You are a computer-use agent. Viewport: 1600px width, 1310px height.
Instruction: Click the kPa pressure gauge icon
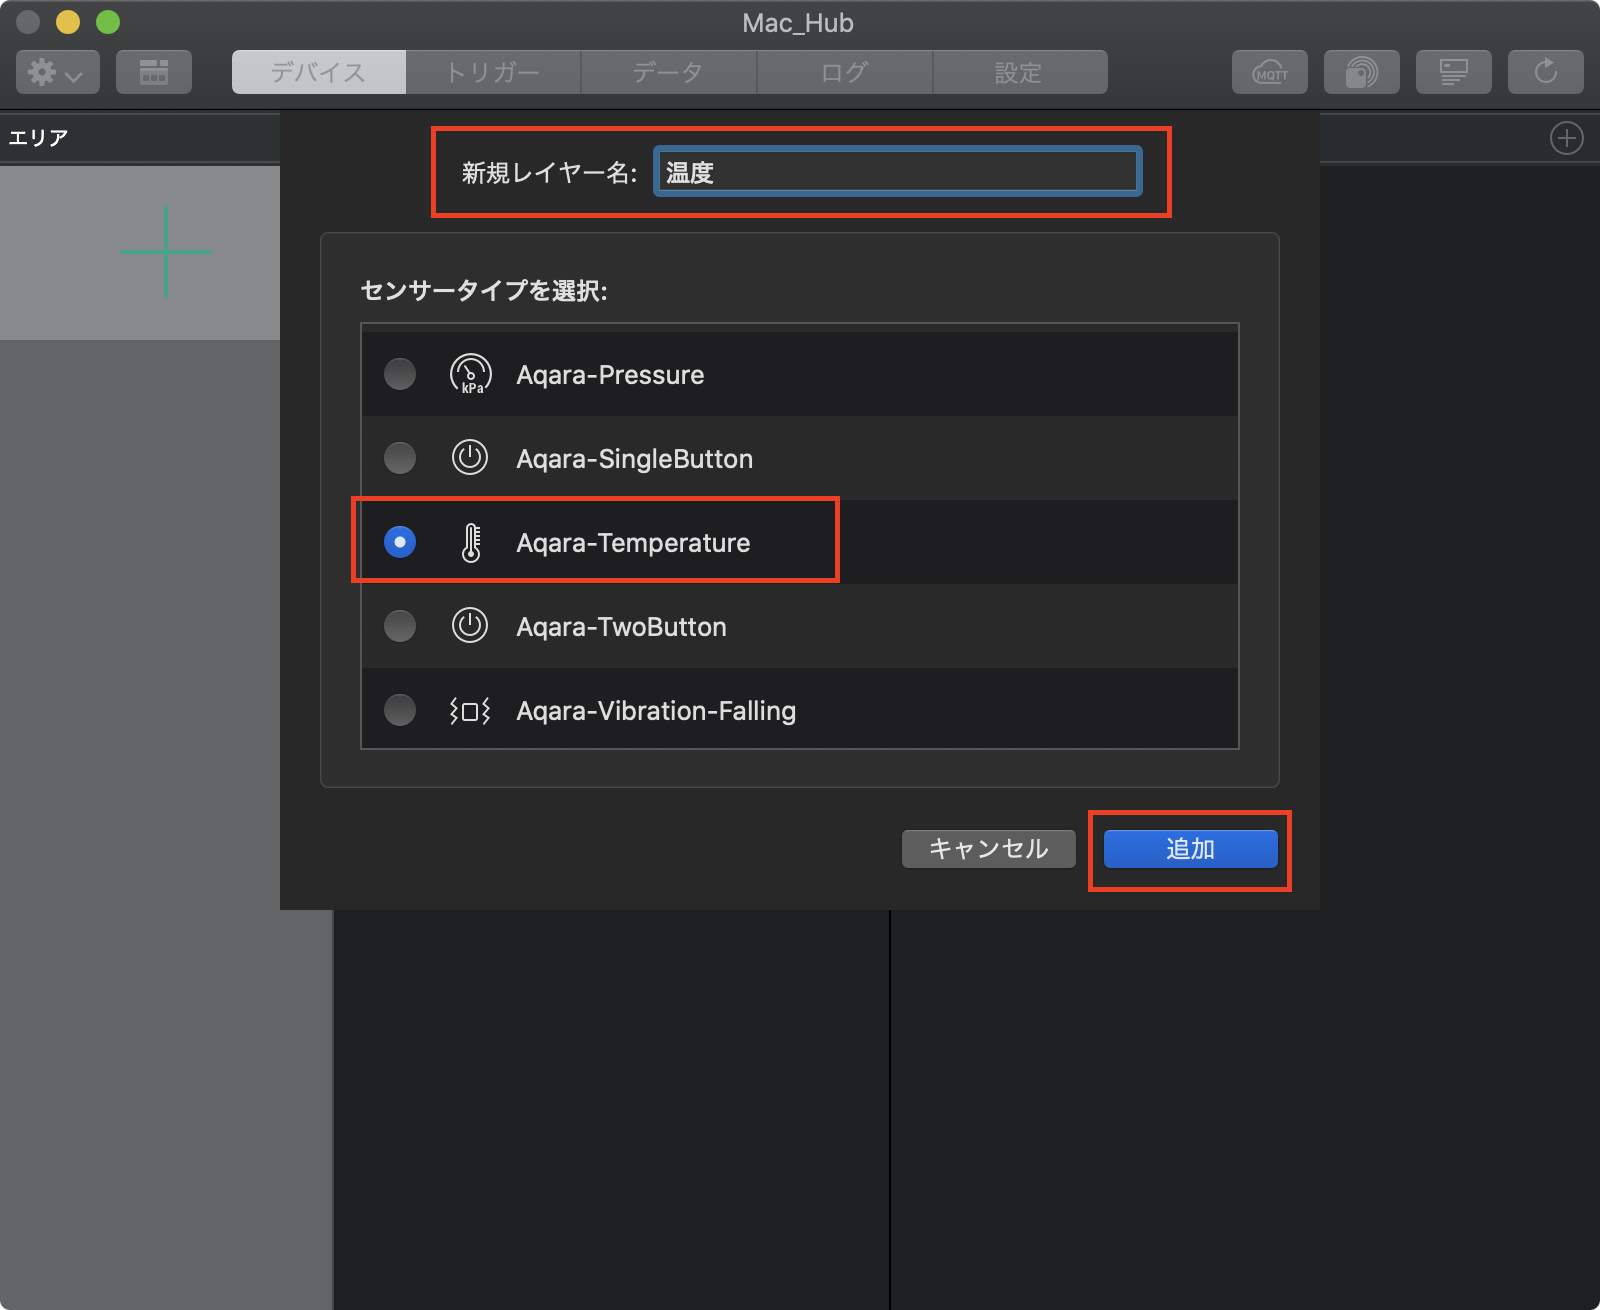[470, 374]
